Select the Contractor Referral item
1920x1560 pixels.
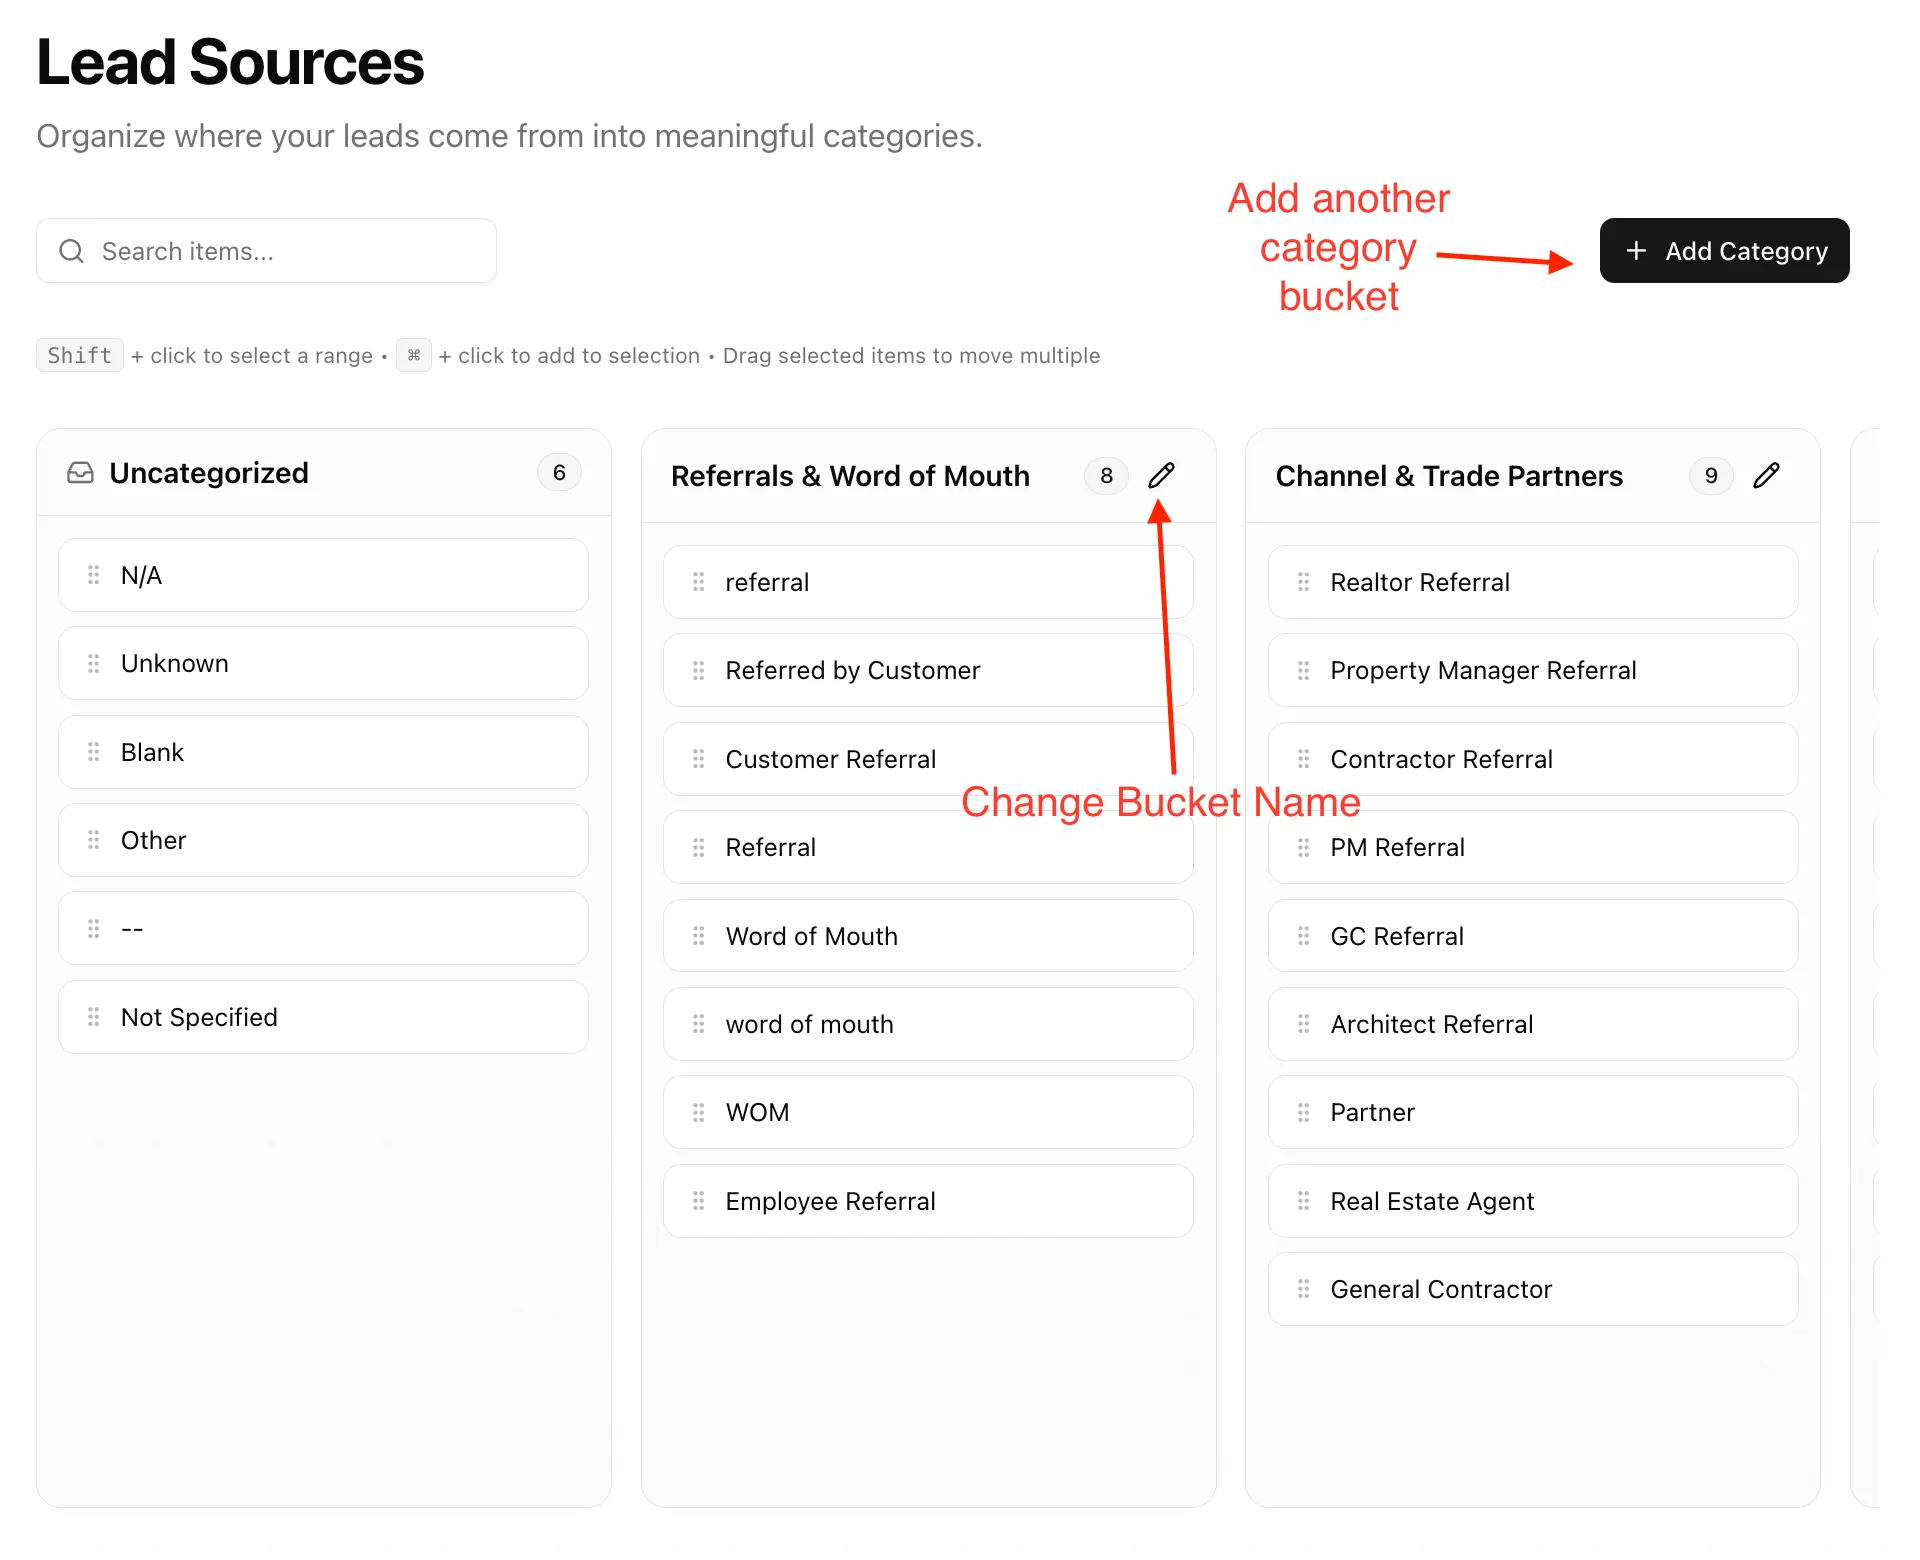click(x=1533, y=759)
